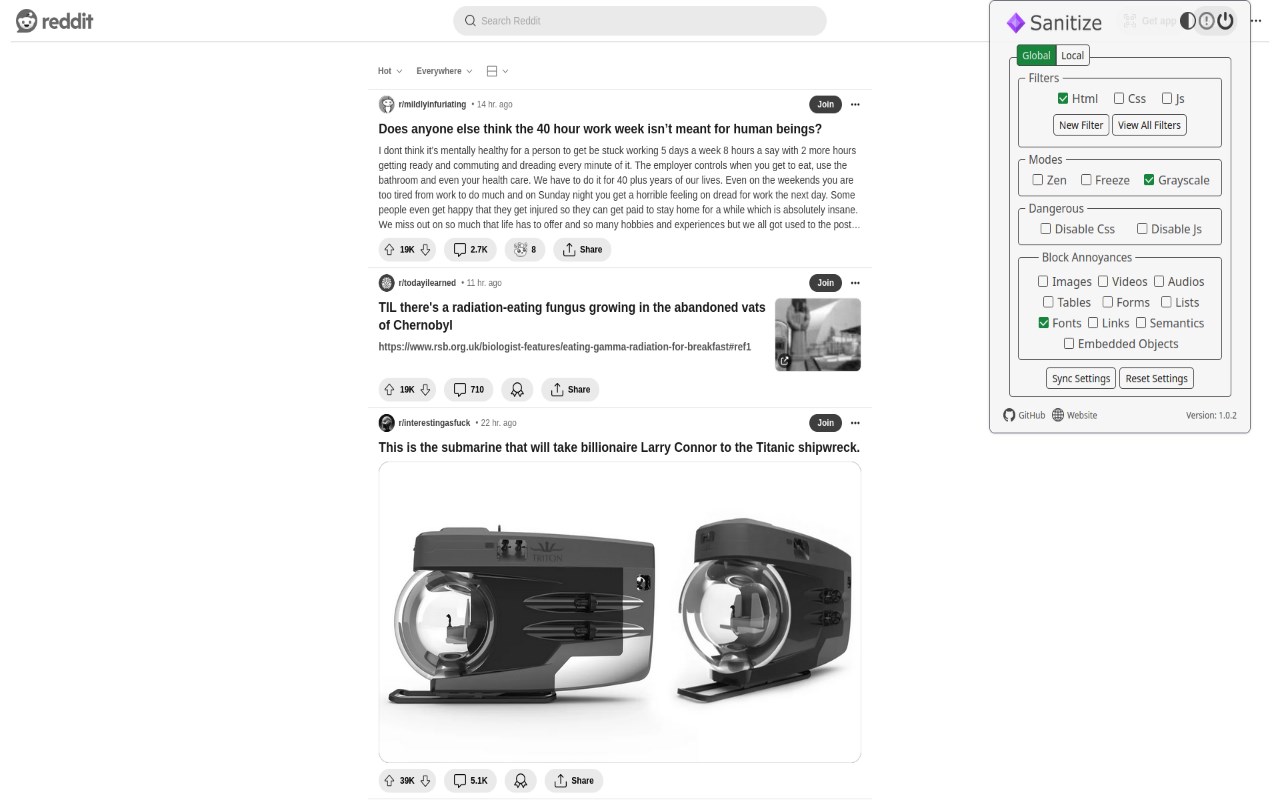Toggle the Sanitize dark/light theme icon
The image size is (1280, 800).
tap(1188, 21)
